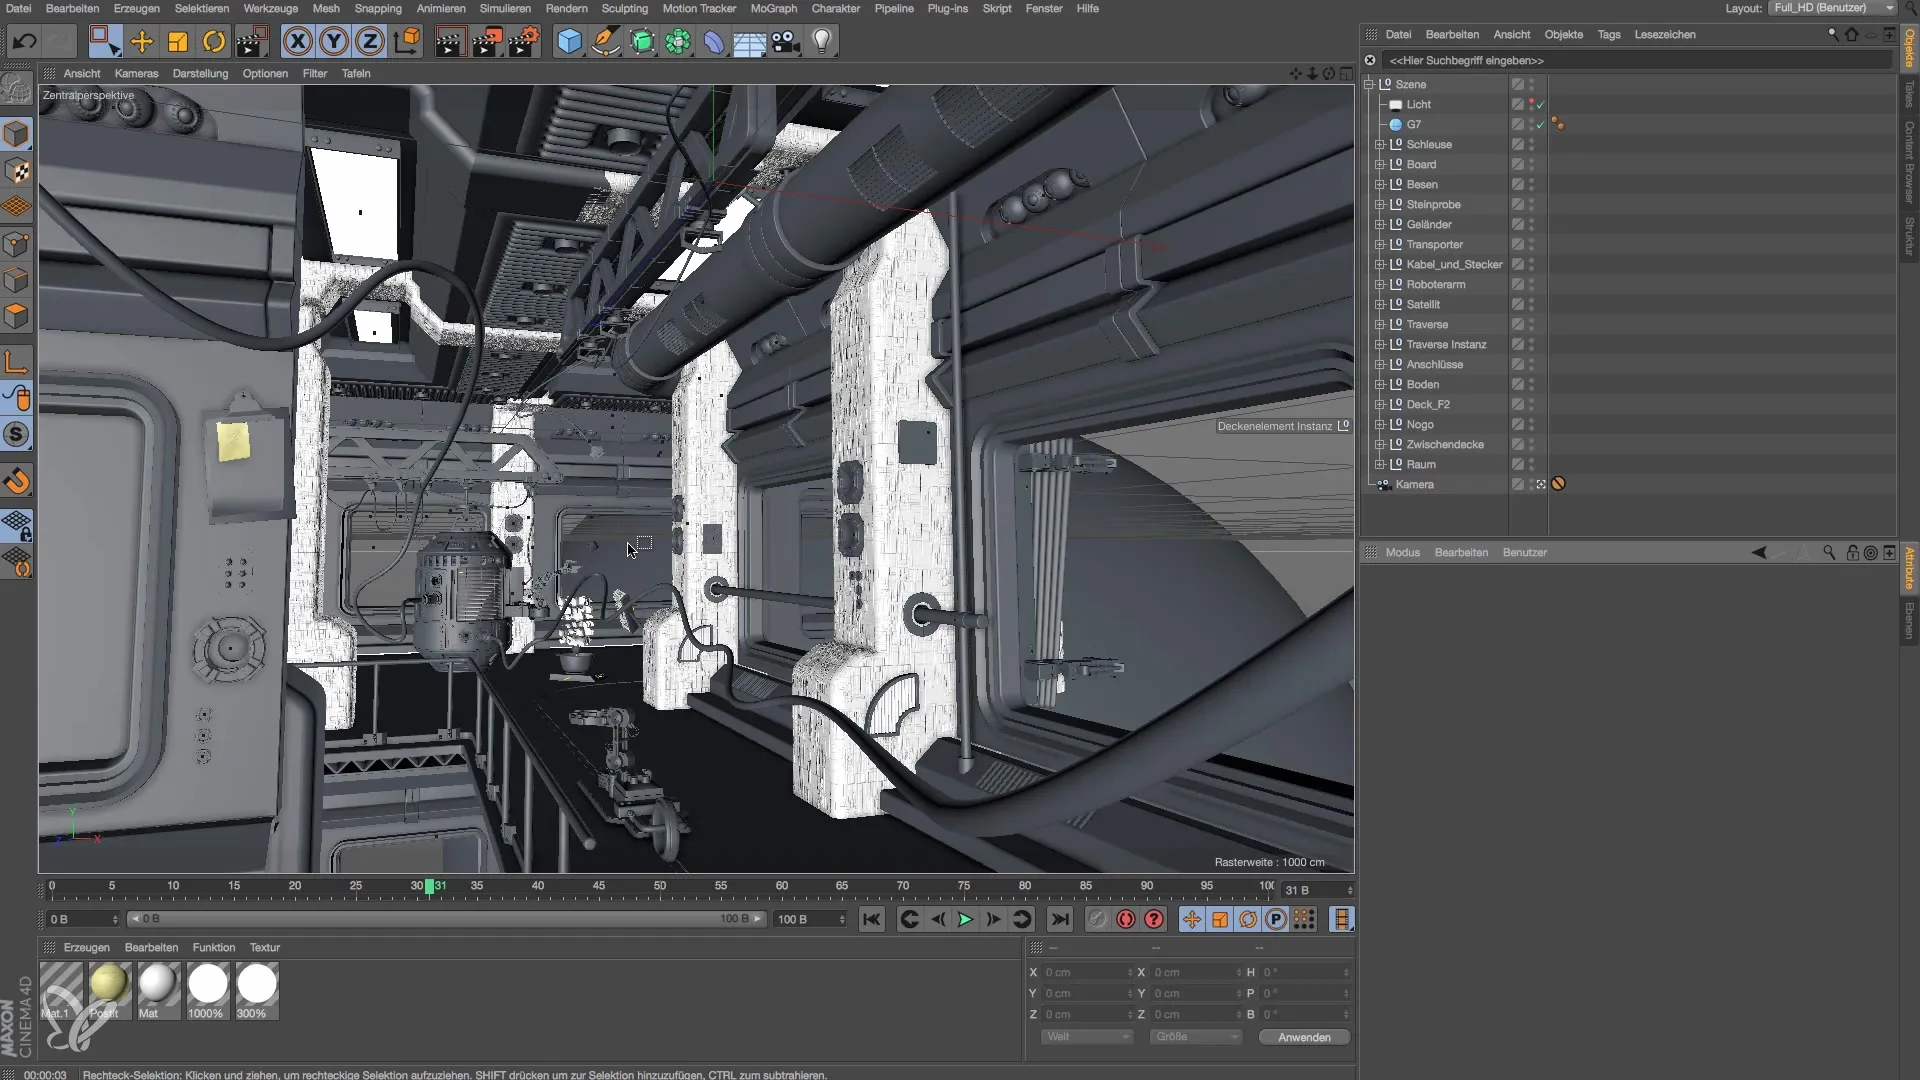The image size is (1920, 1080).
Task: Expand the Zwischendecke object
Action: (x=1380, y=444)
